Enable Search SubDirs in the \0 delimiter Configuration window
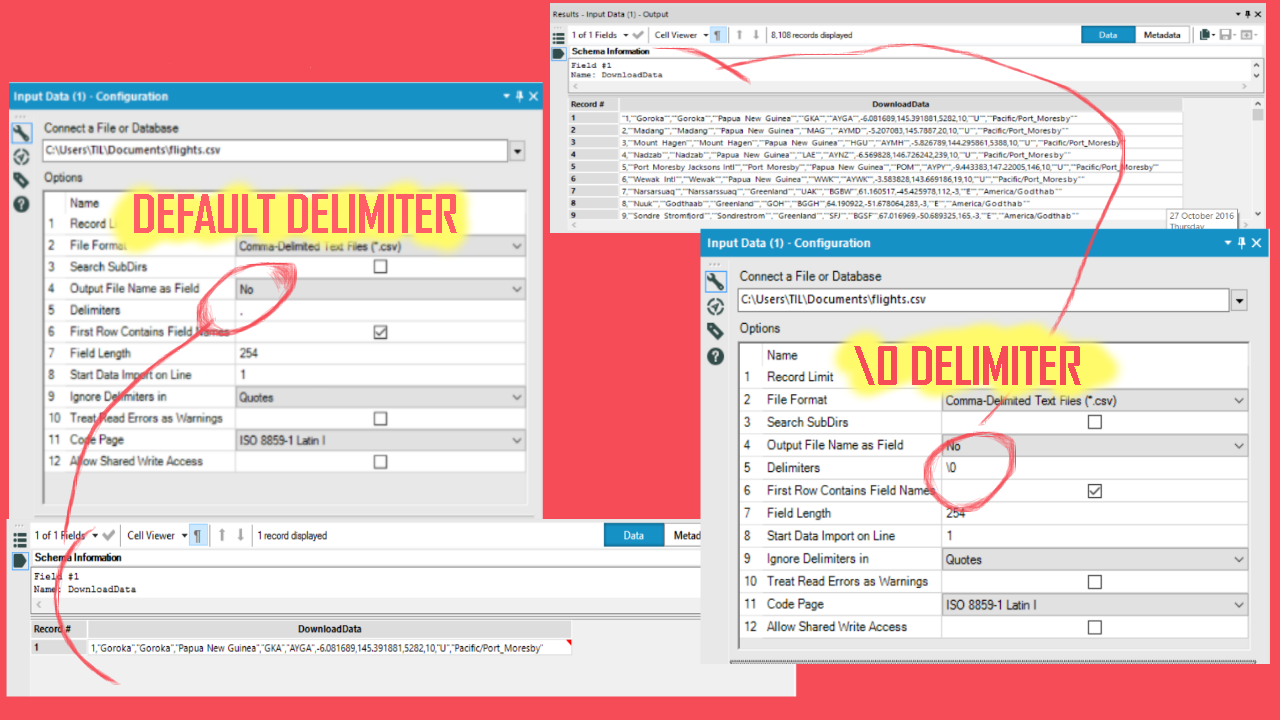1280x720 pixels. tap(1094, 422)
